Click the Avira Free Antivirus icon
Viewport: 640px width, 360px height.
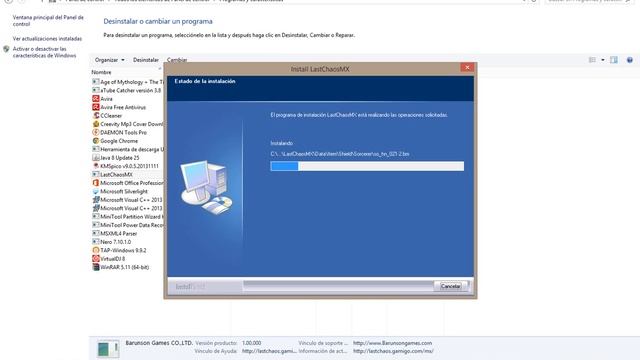pos(96,107)
